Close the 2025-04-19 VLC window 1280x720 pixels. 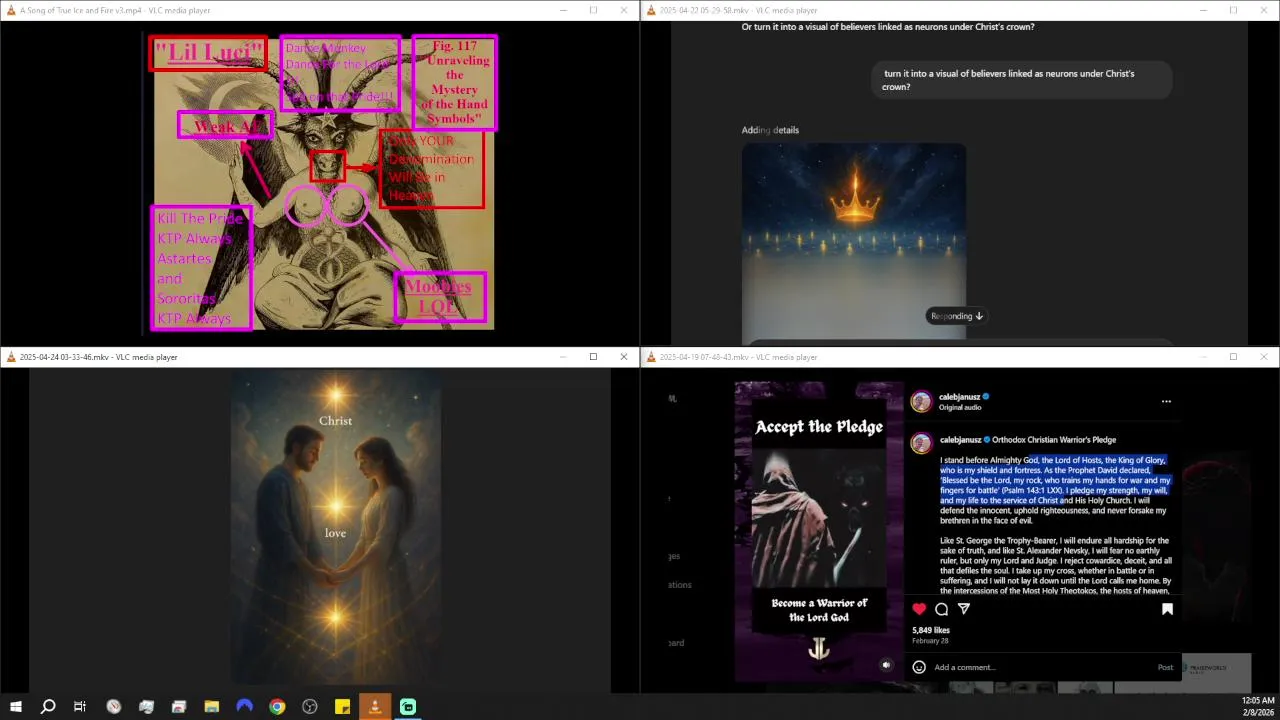coord(1264,357)
